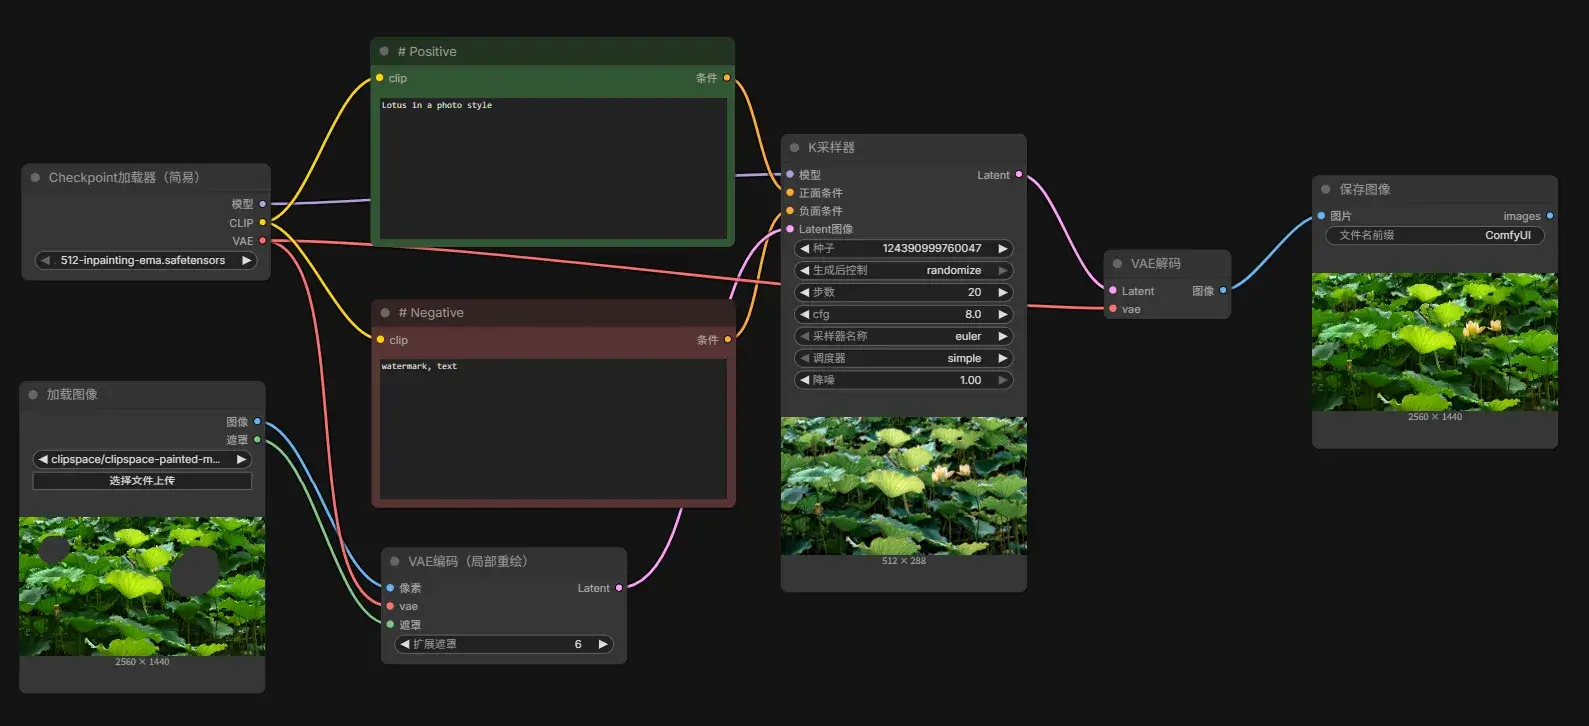Collapse the 加载图像 node via its dot
The height and width of the screenshot is (726, 1589).
pyautogui.click(x=33, y=395)
